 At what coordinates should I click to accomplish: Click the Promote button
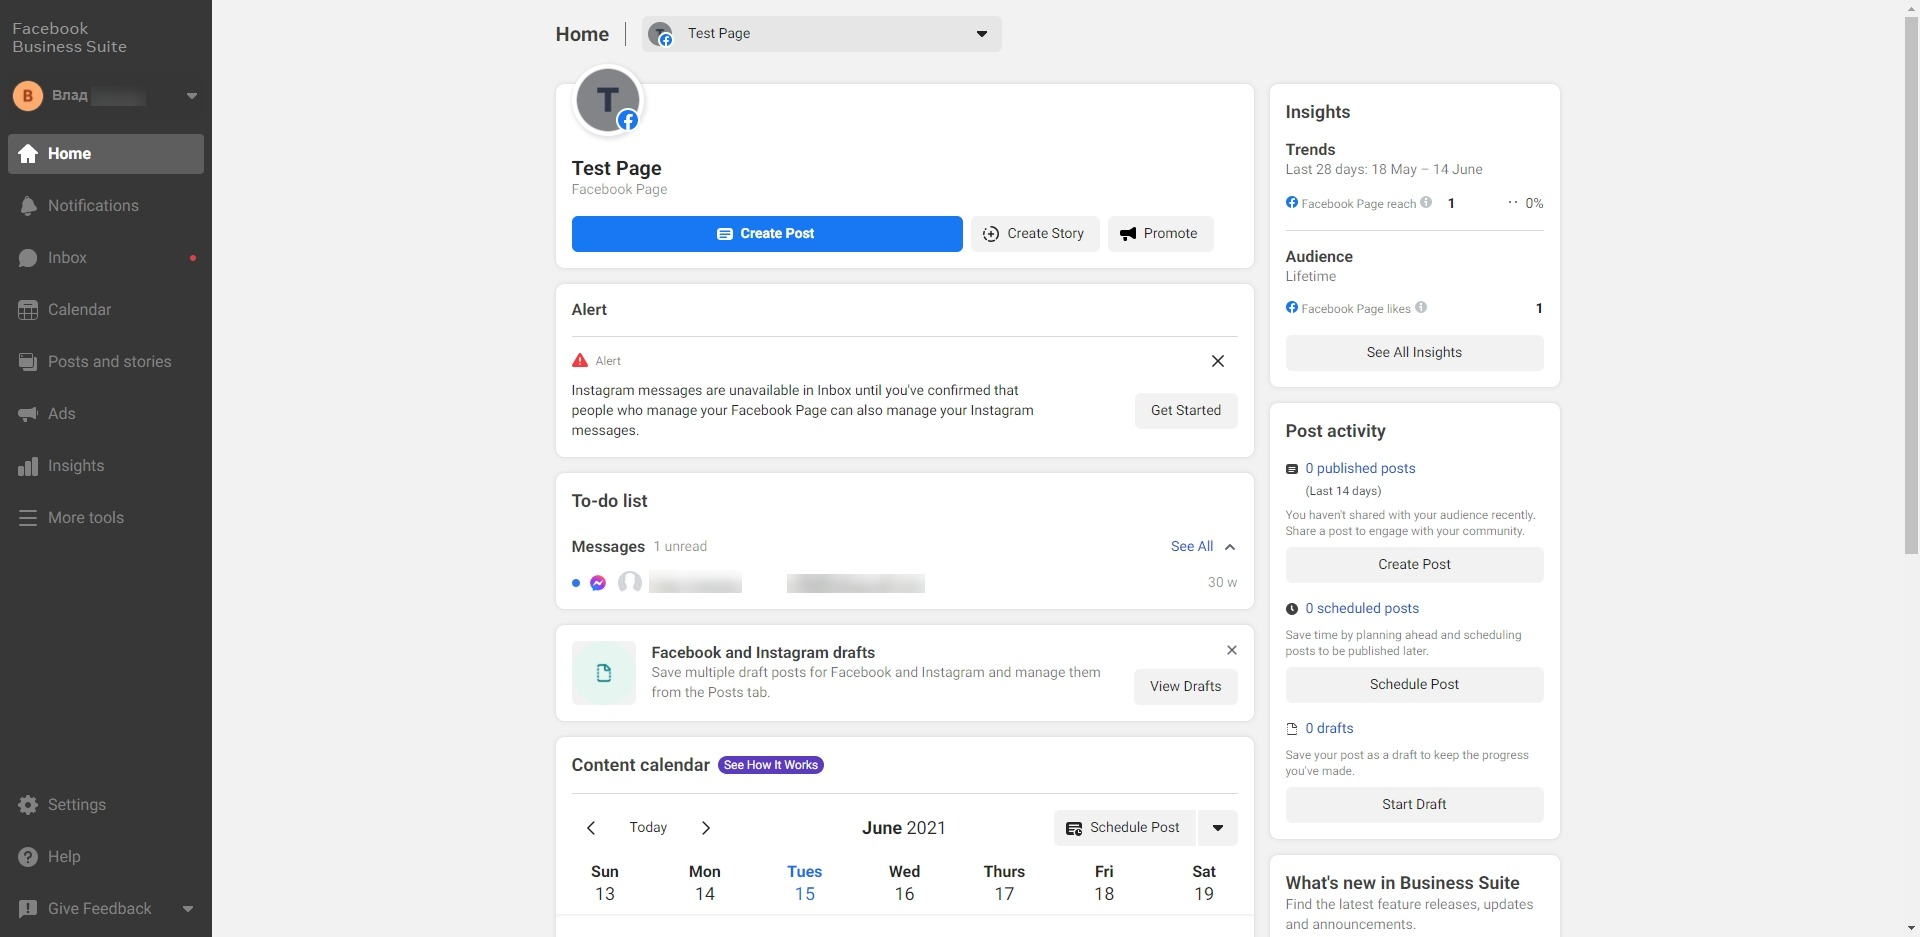pyautogui.click(x=1160, y=234)
